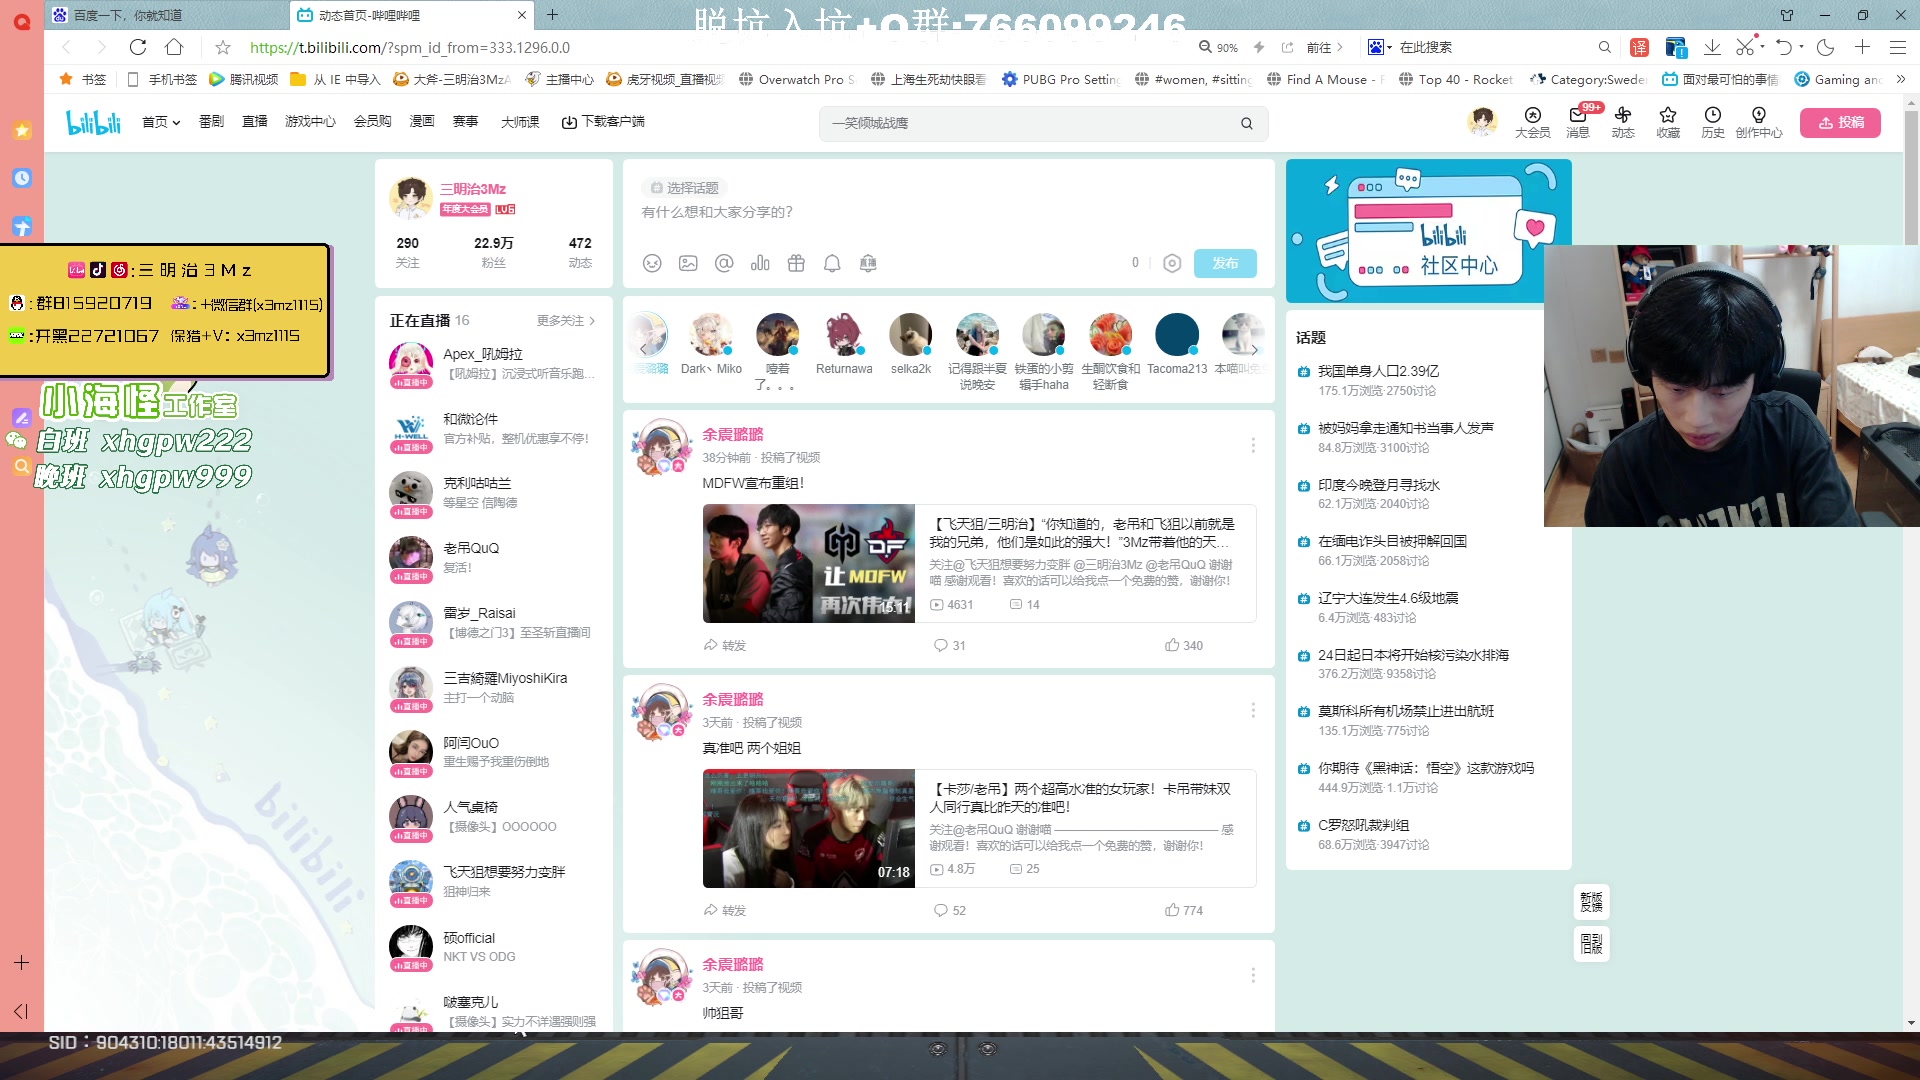Open 收藏 favorites star icon
1920x1080 pixels.
(1668, 122)
